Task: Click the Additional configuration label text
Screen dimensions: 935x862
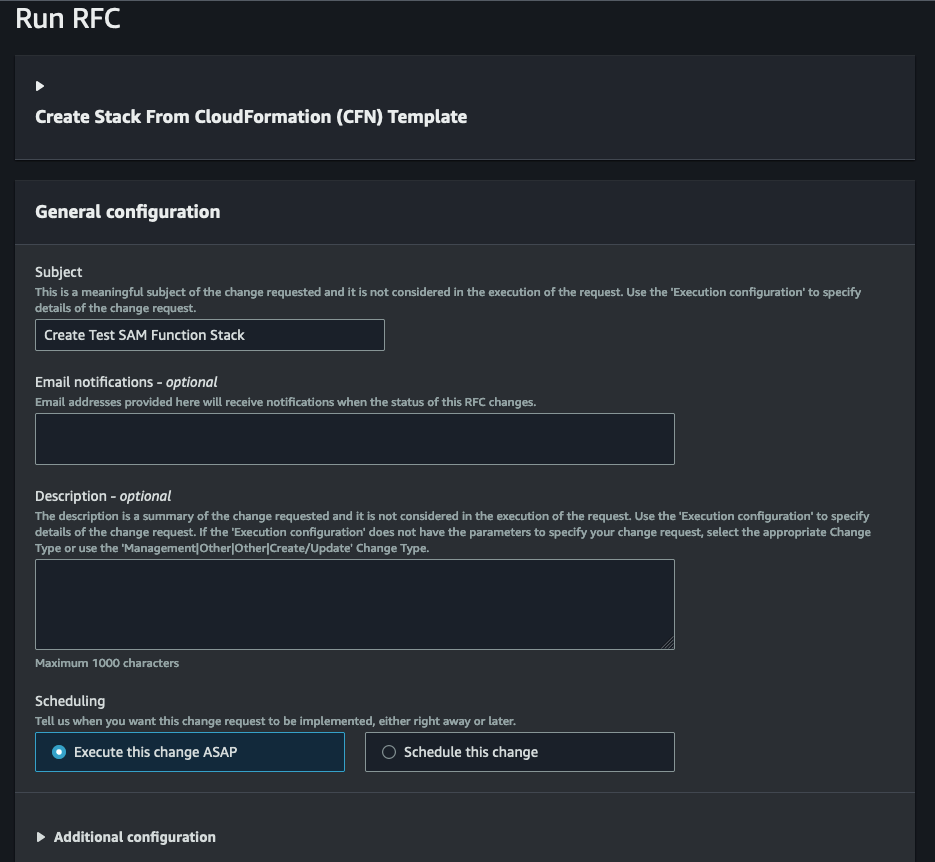Action: tap(135, 837)
